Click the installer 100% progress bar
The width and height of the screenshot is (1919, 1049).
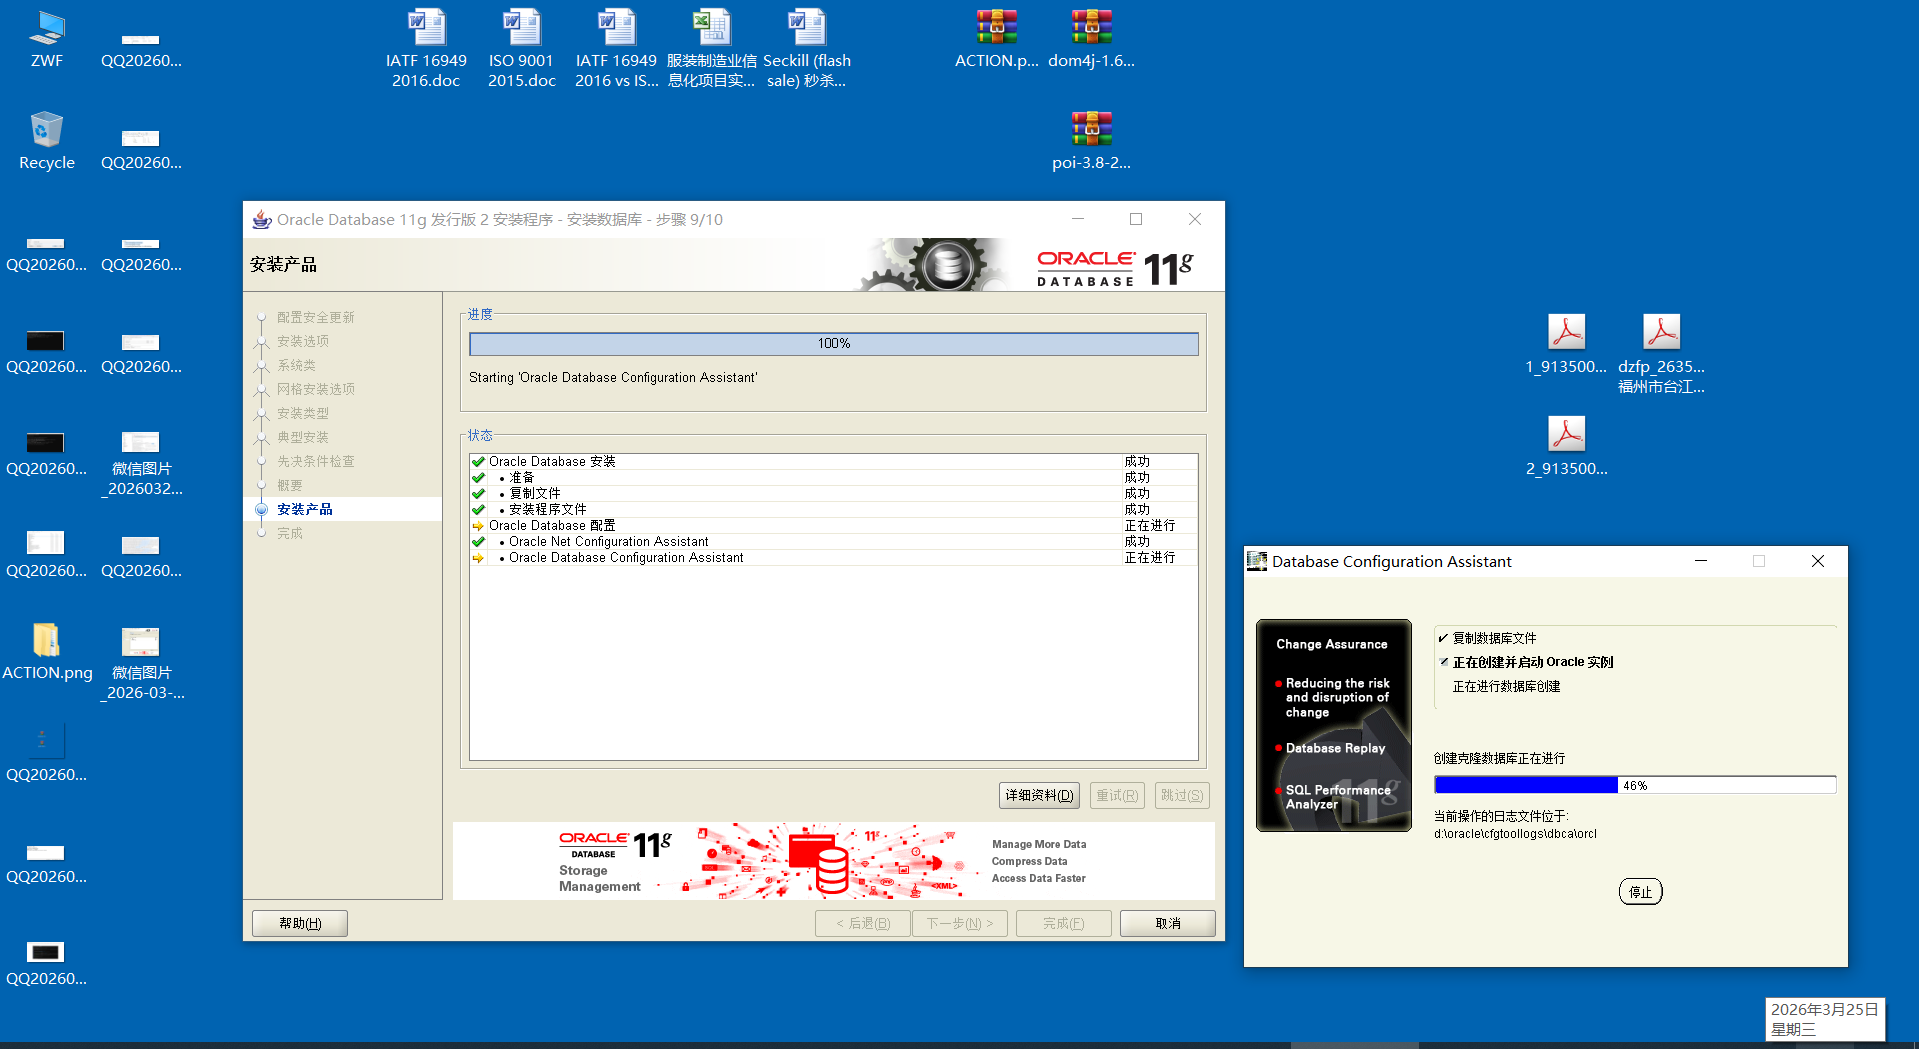[x=834, y=343]
